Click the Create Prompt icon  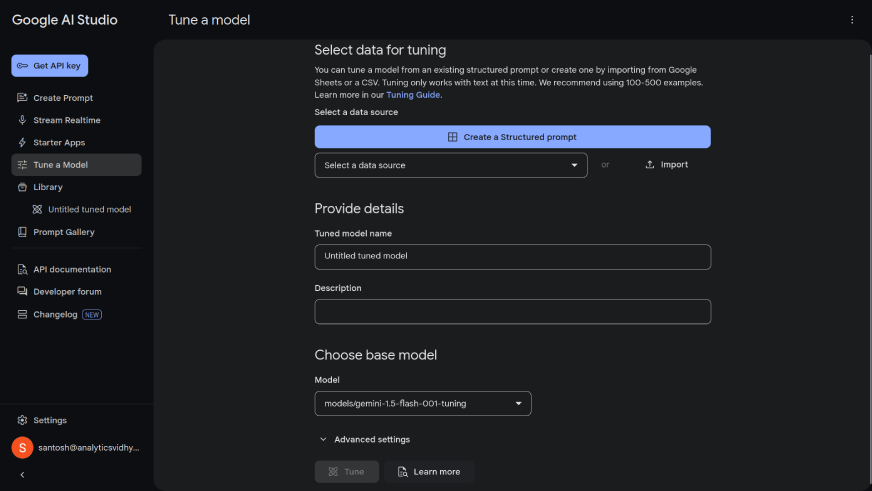point(22,98)
